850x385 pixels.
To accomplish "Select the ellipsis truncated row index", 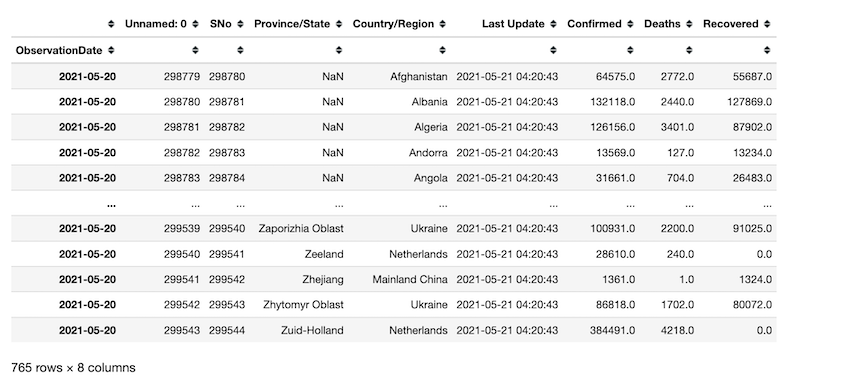I will (x=112, y=204).
